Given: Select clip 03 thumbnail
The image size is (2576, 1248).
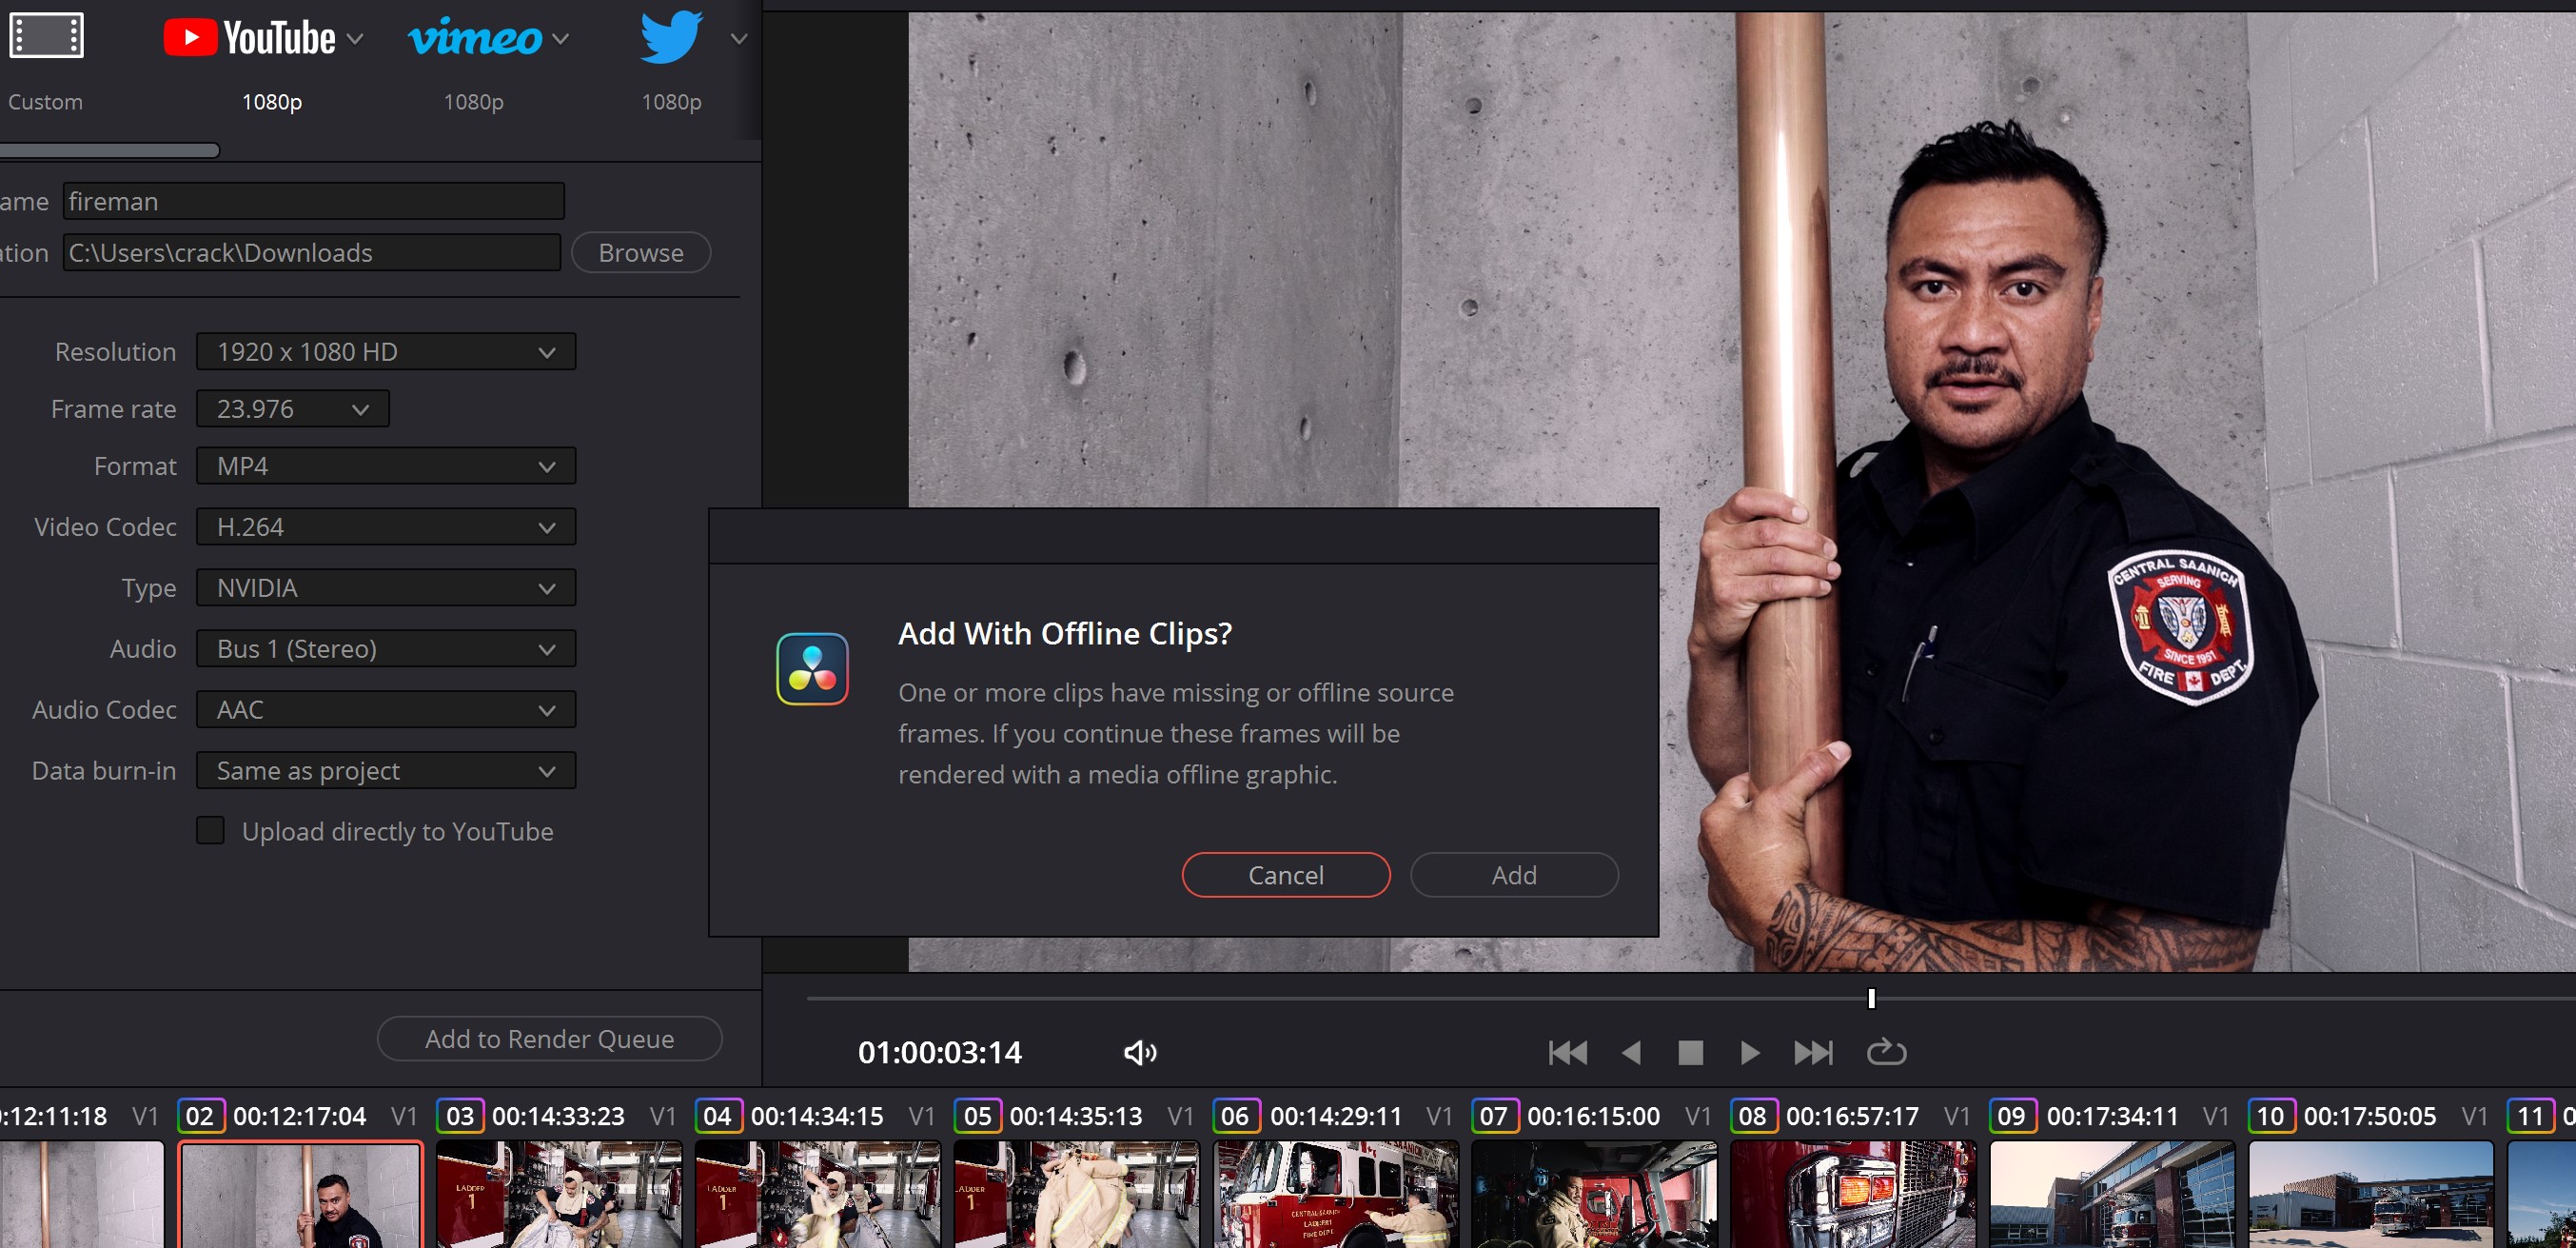Looking at the screenshot, I should [x=559, y=1194].
